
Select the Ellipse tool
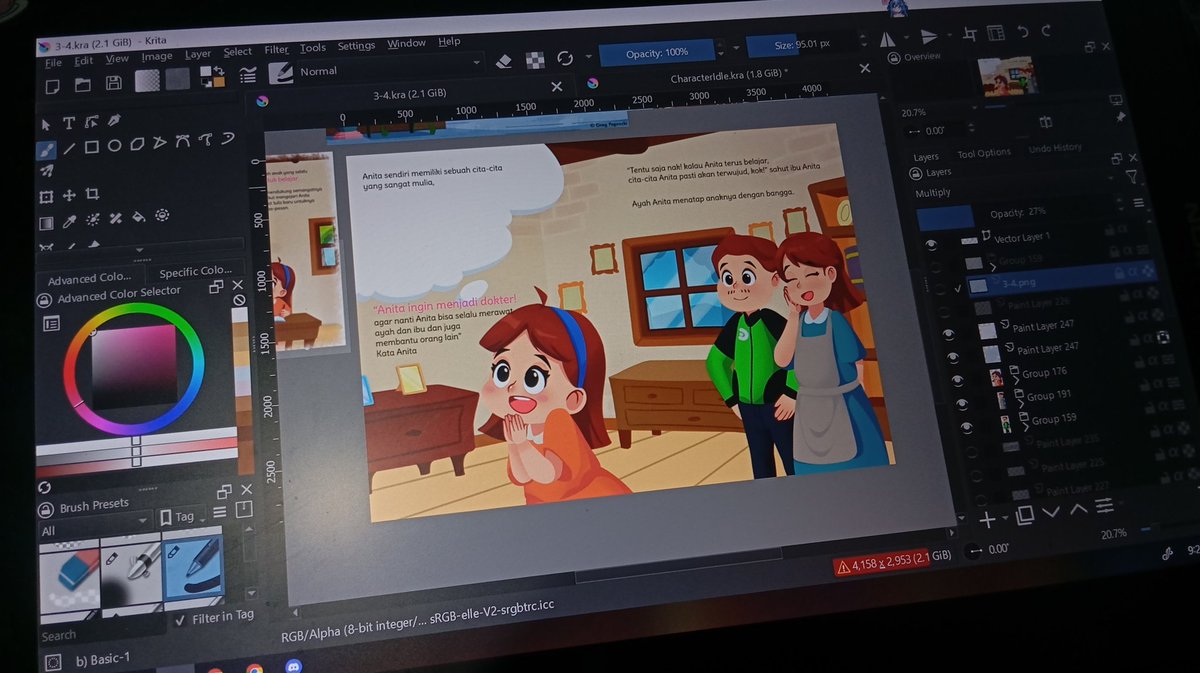(x=114, y=146)
